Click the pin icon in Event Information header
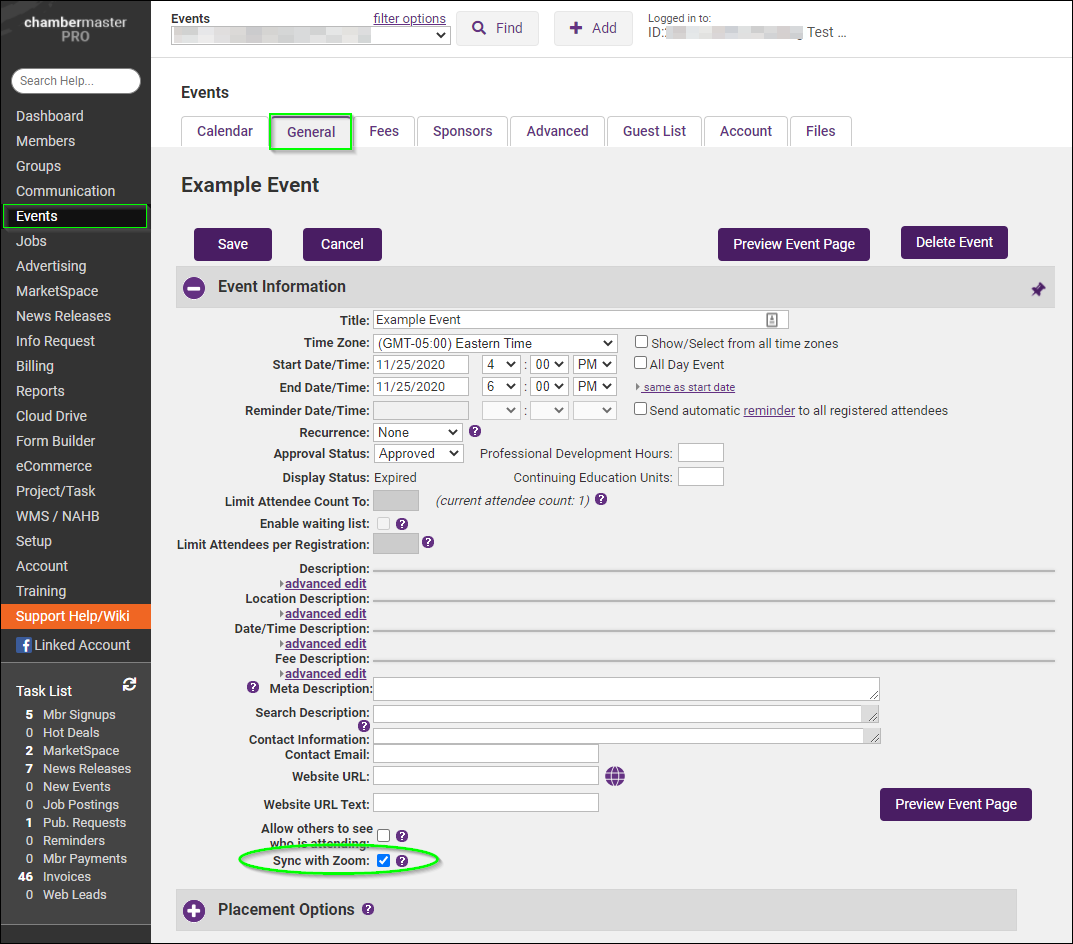The width and height of the screenshot is (1073, 944). click(x=1038, y=289)
